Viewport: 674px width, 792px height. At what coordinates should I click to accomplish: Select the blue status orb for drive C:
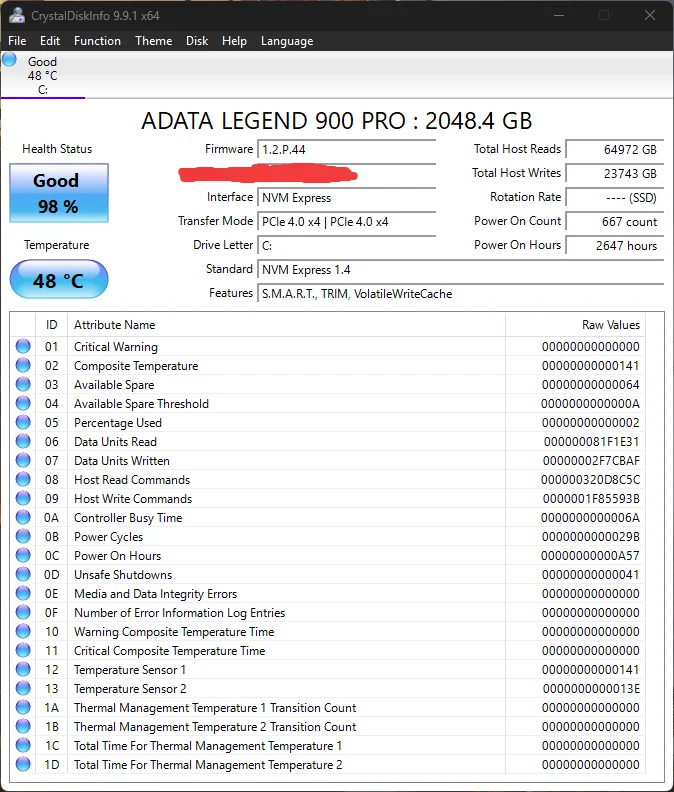coord(9,60)
